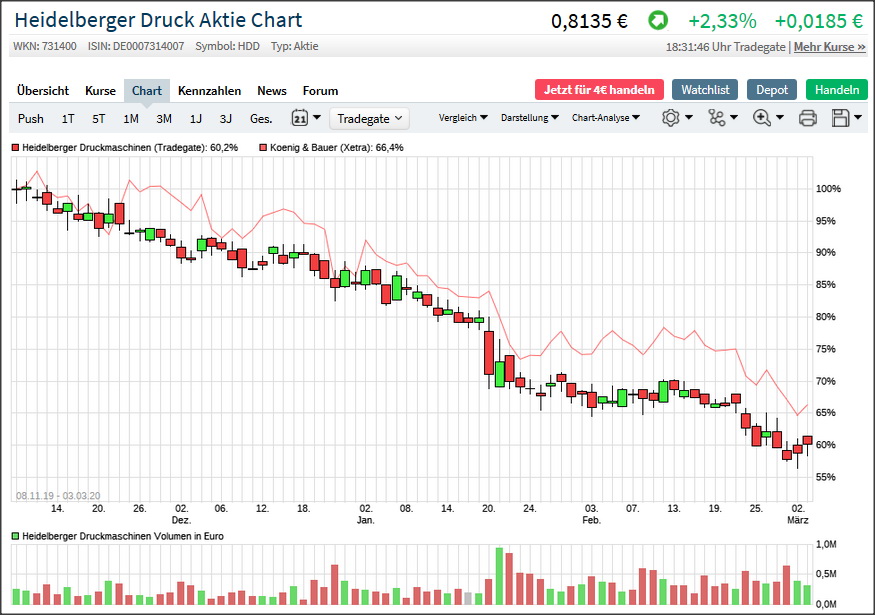Open the Darstellung dropdown menu
Screen dimensions: 875x615
pos(530,118)
